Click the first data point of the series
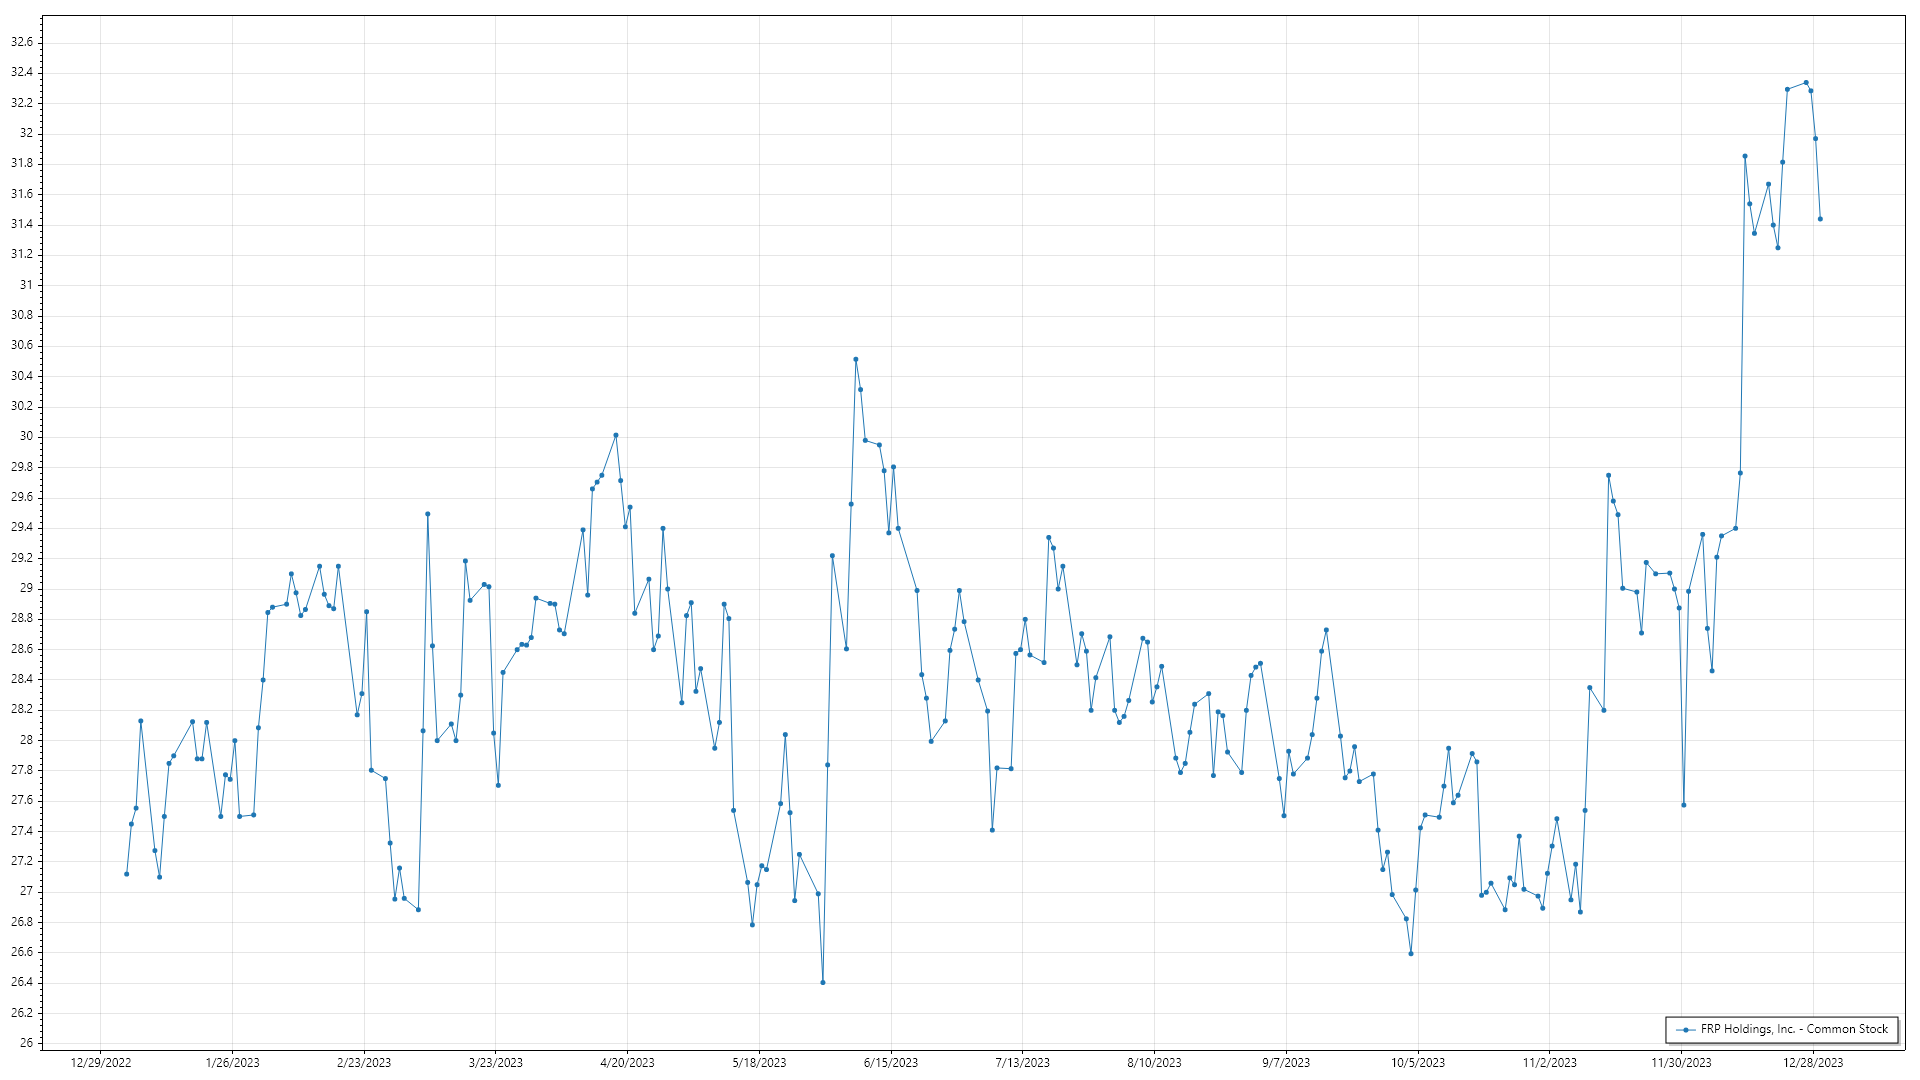1920x1080 pixels. [x=126, y=874]
